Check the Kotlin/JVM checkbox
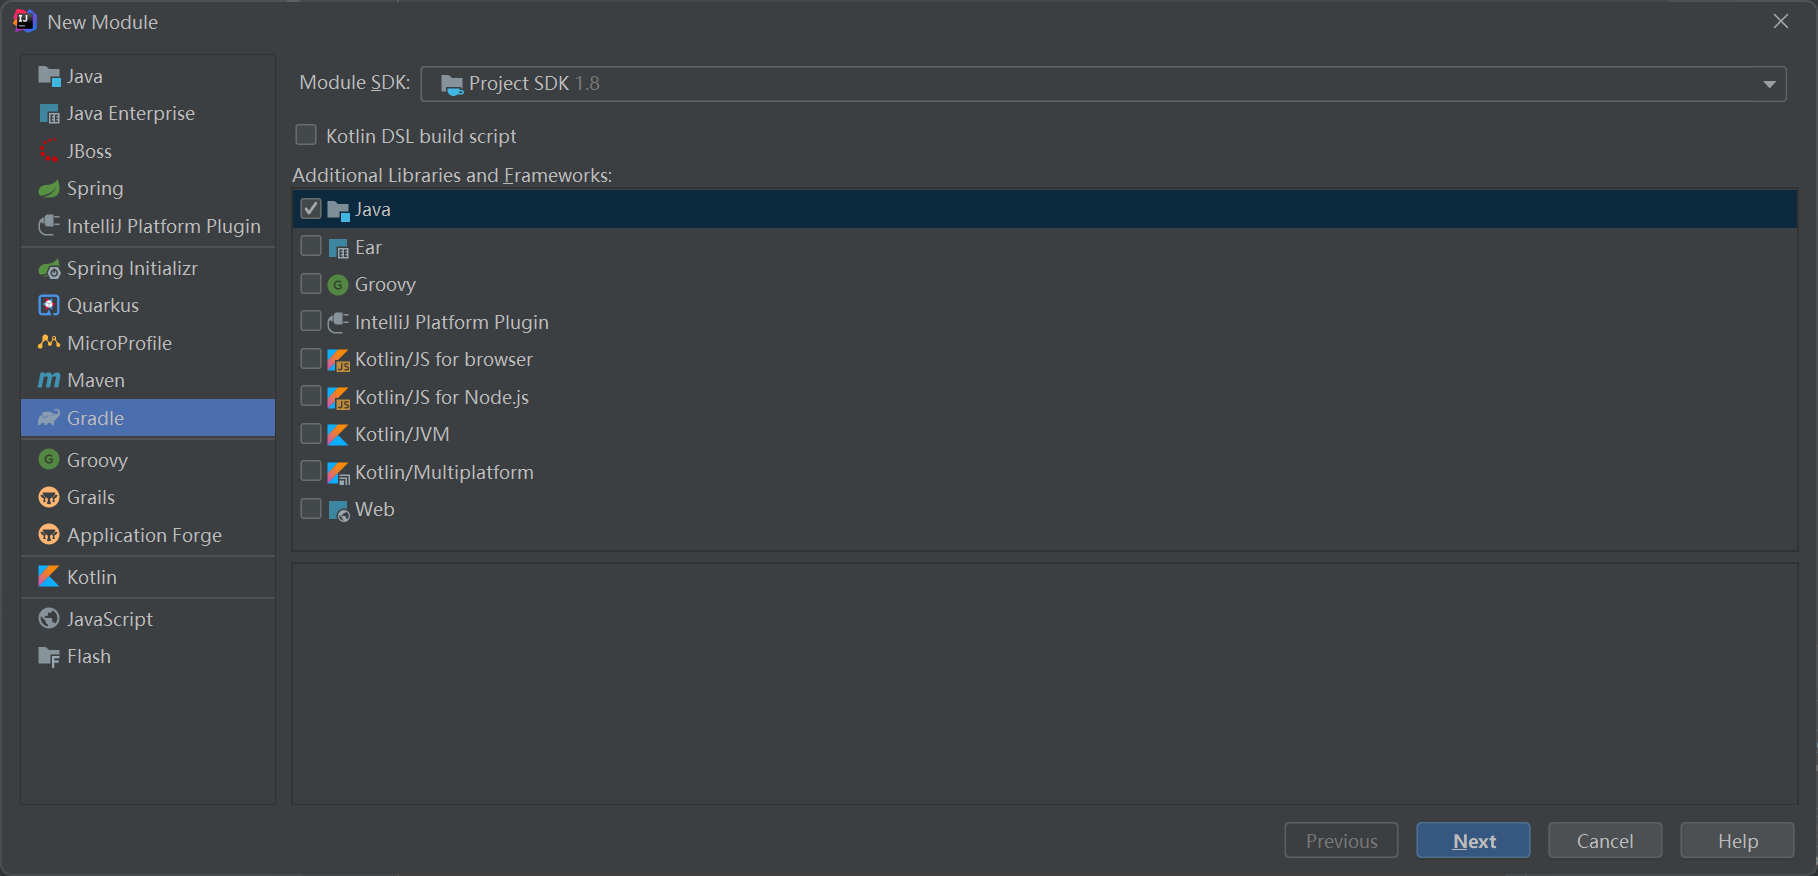Screen dimensions: 1818x876 pos(311,433)
